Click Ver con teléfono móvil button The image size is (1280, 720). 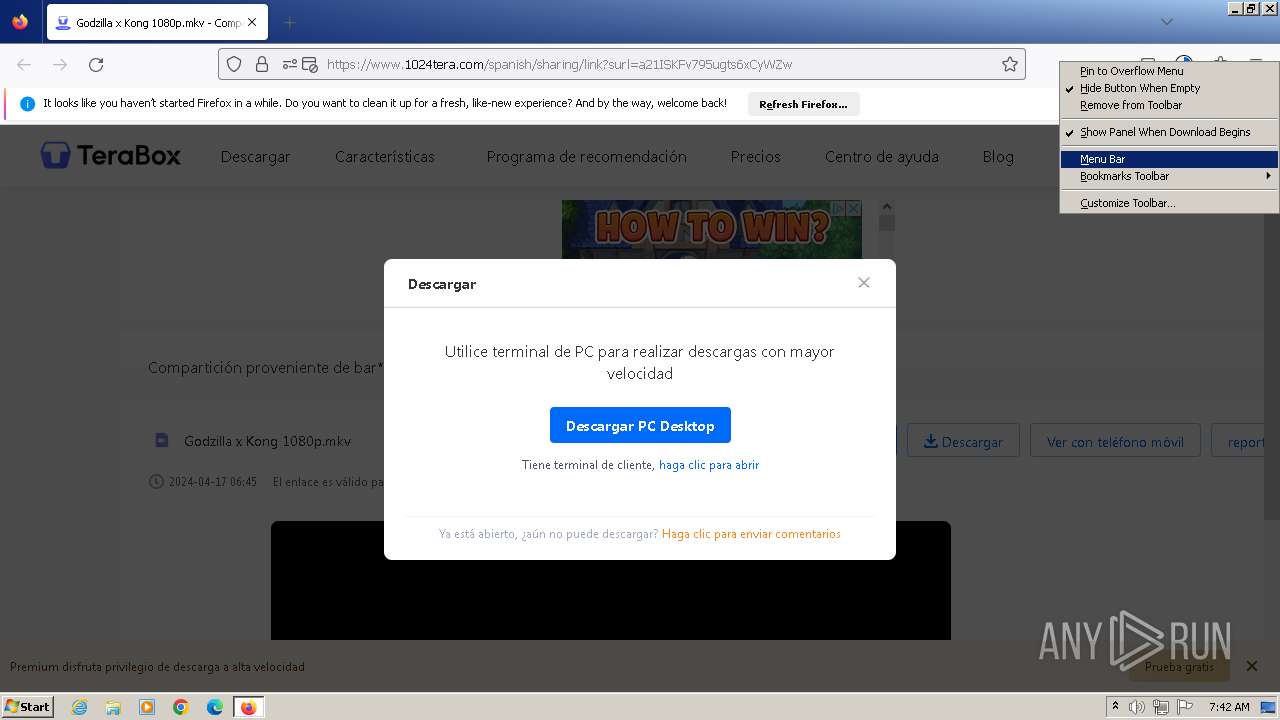coord(1115,441)
